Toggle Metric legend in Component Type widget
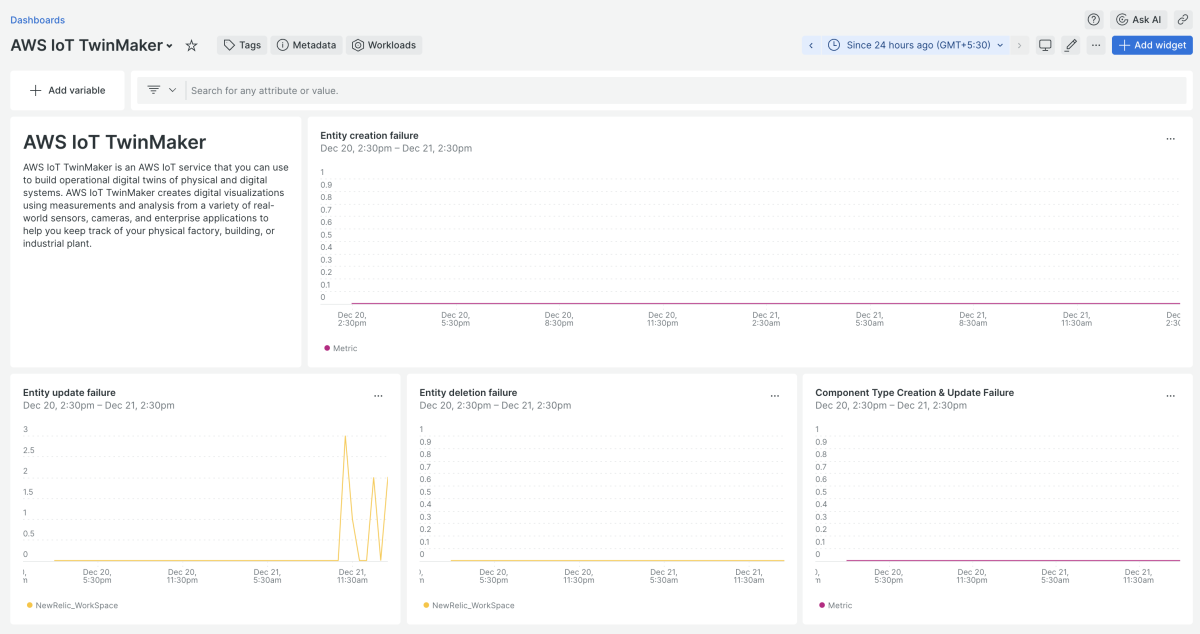This screenshot has width=1200, height=634. click(835, 605)
